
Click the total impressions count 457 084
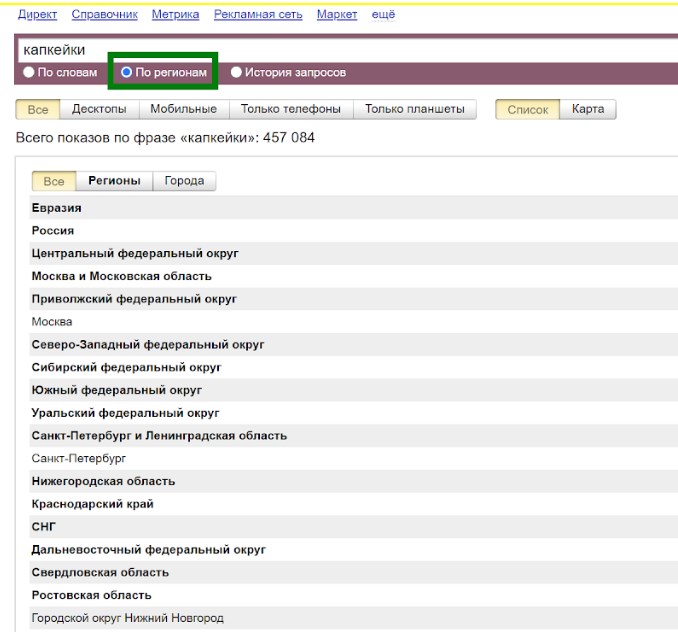coord(289,138)
